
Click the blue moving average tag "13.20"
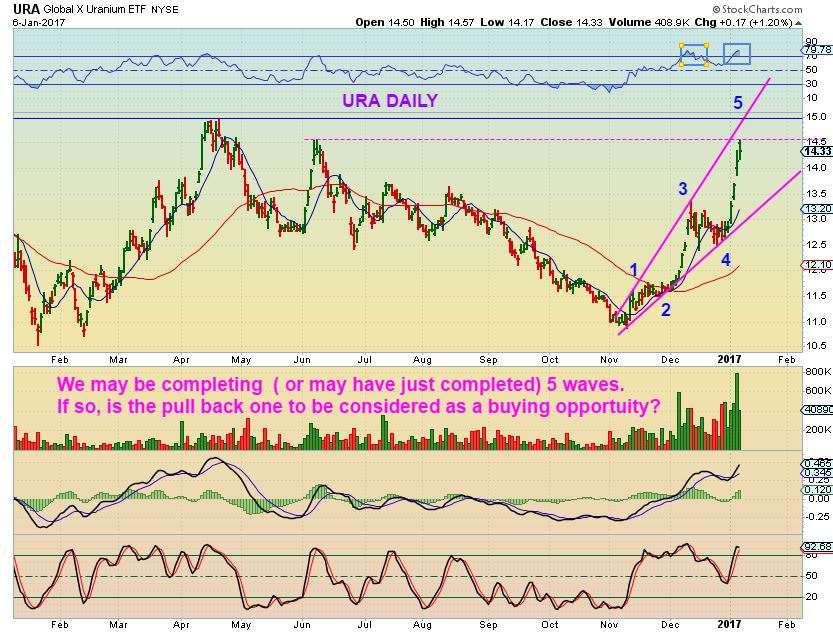(817, 209)
